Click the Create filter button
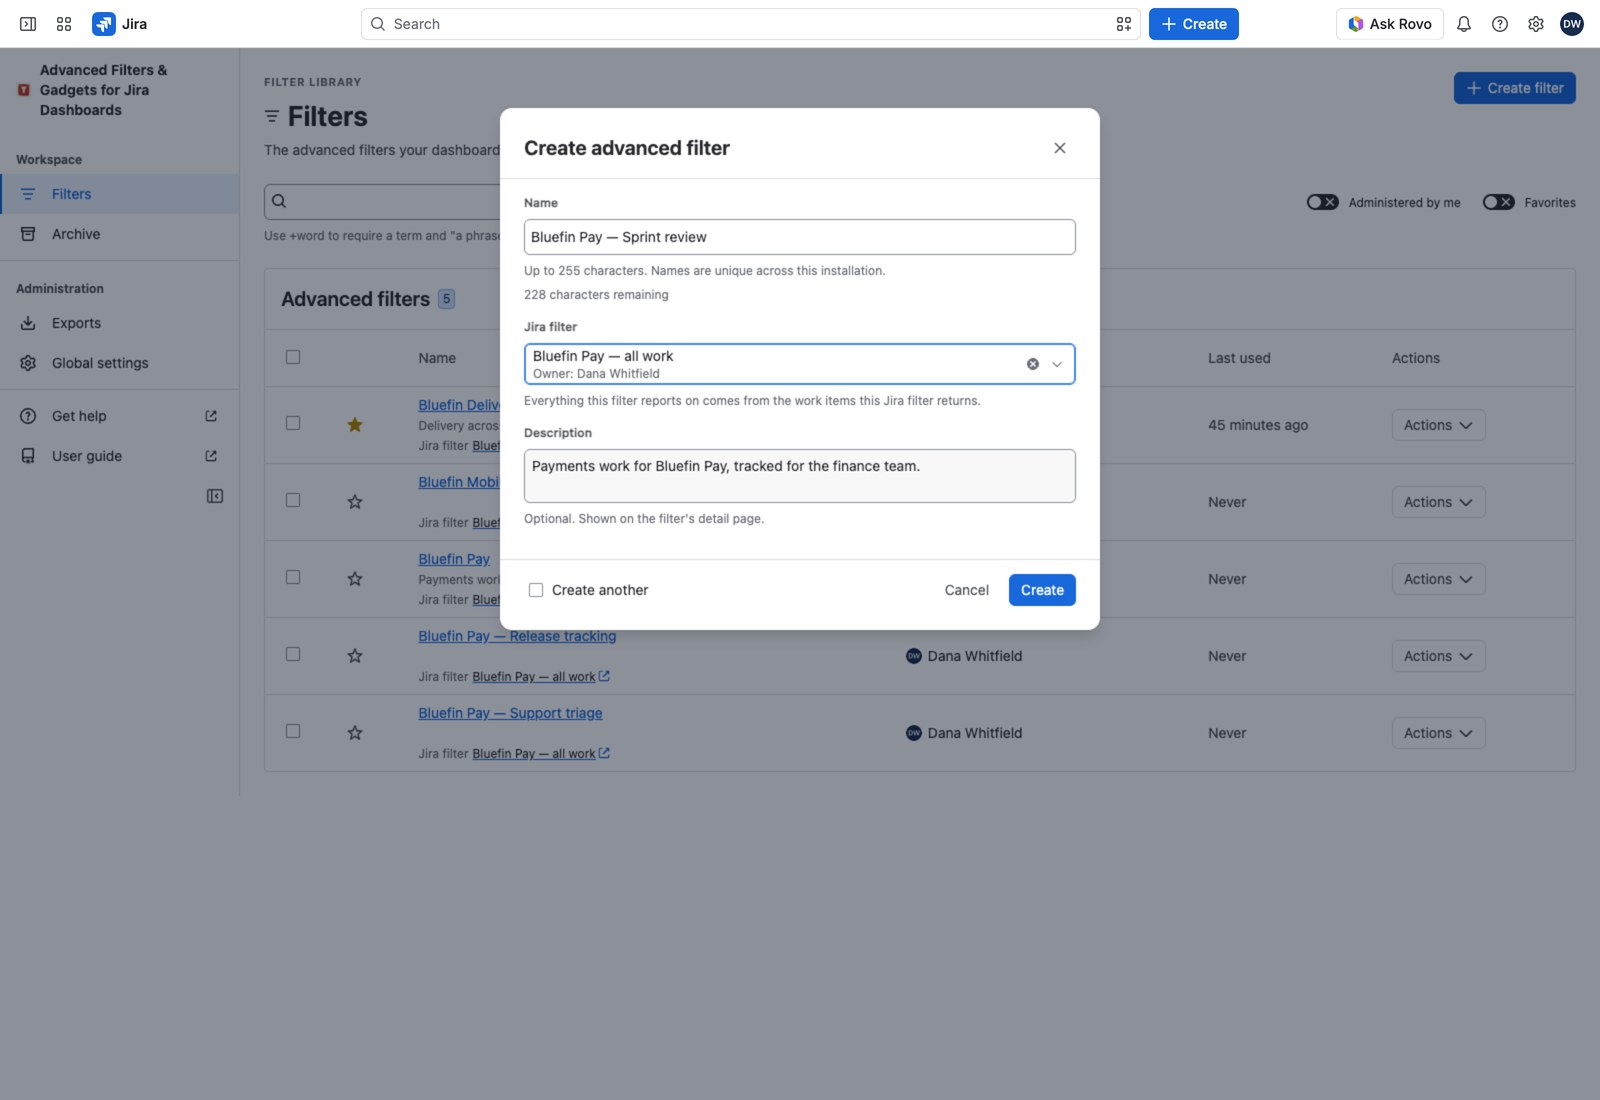This screenshot has height=1100, width=1600. tap(1515, 88)
